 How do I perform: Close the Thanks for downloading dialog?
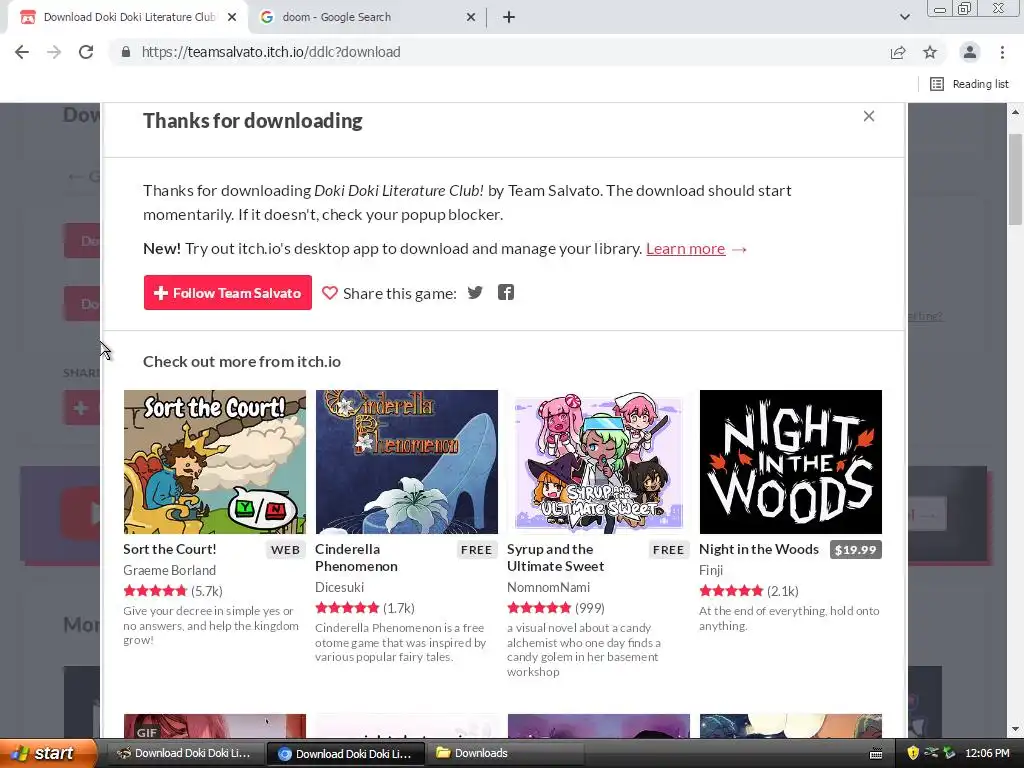click(869, 116)
